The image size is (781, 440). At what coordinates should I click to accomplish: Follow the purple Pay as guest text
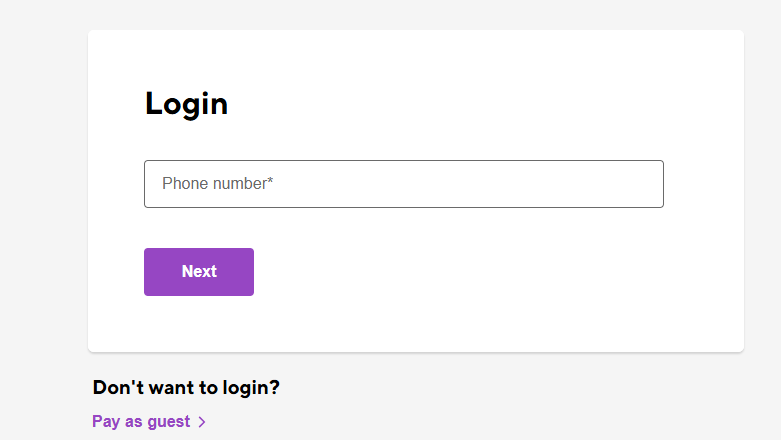tap(141, 422)
